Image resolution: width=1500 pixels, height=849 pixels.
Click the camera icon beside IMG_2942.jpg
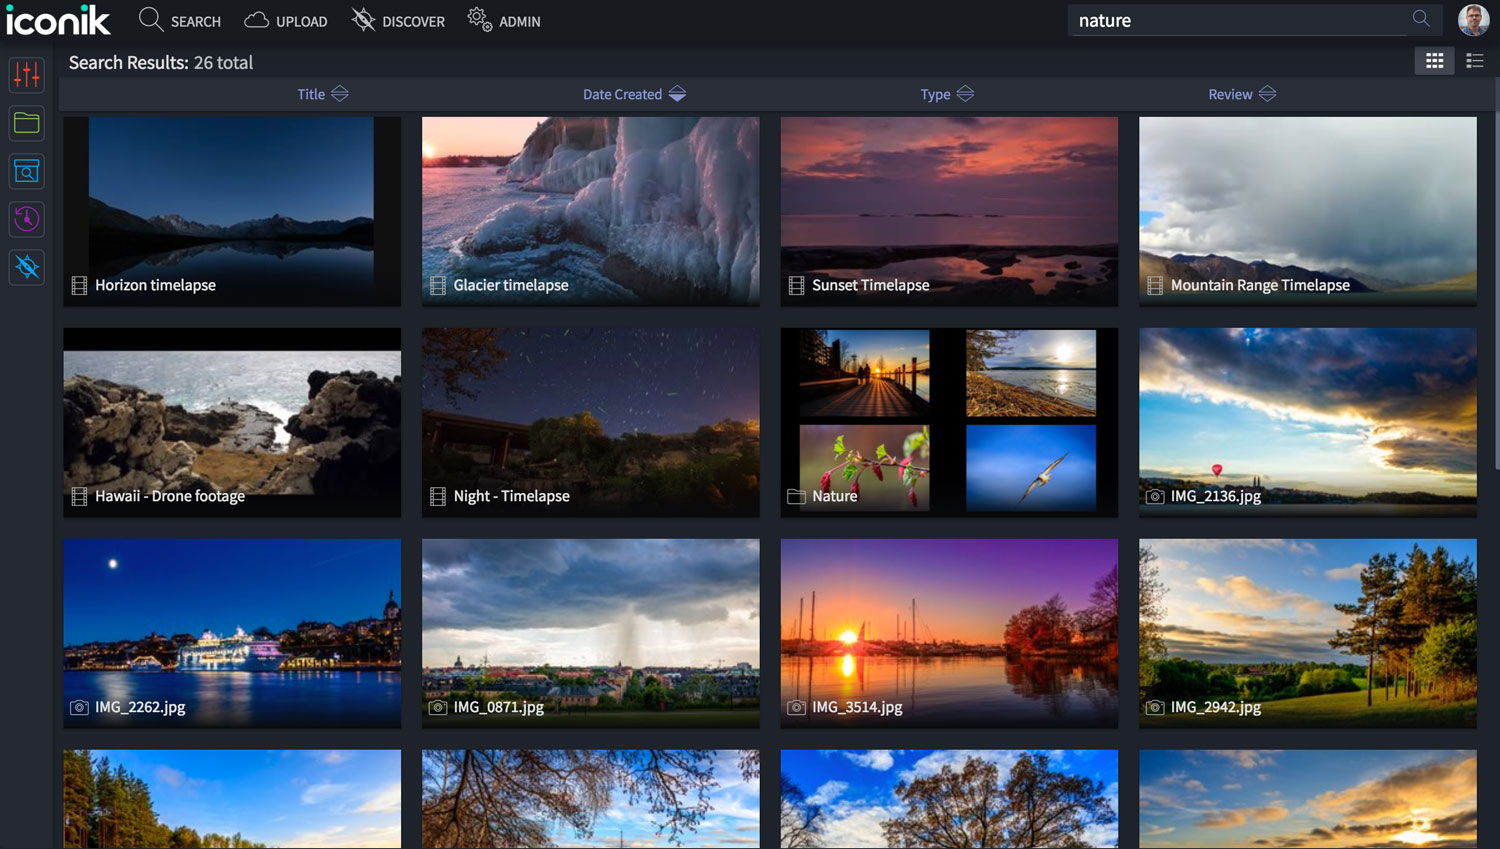(1155, 708)
